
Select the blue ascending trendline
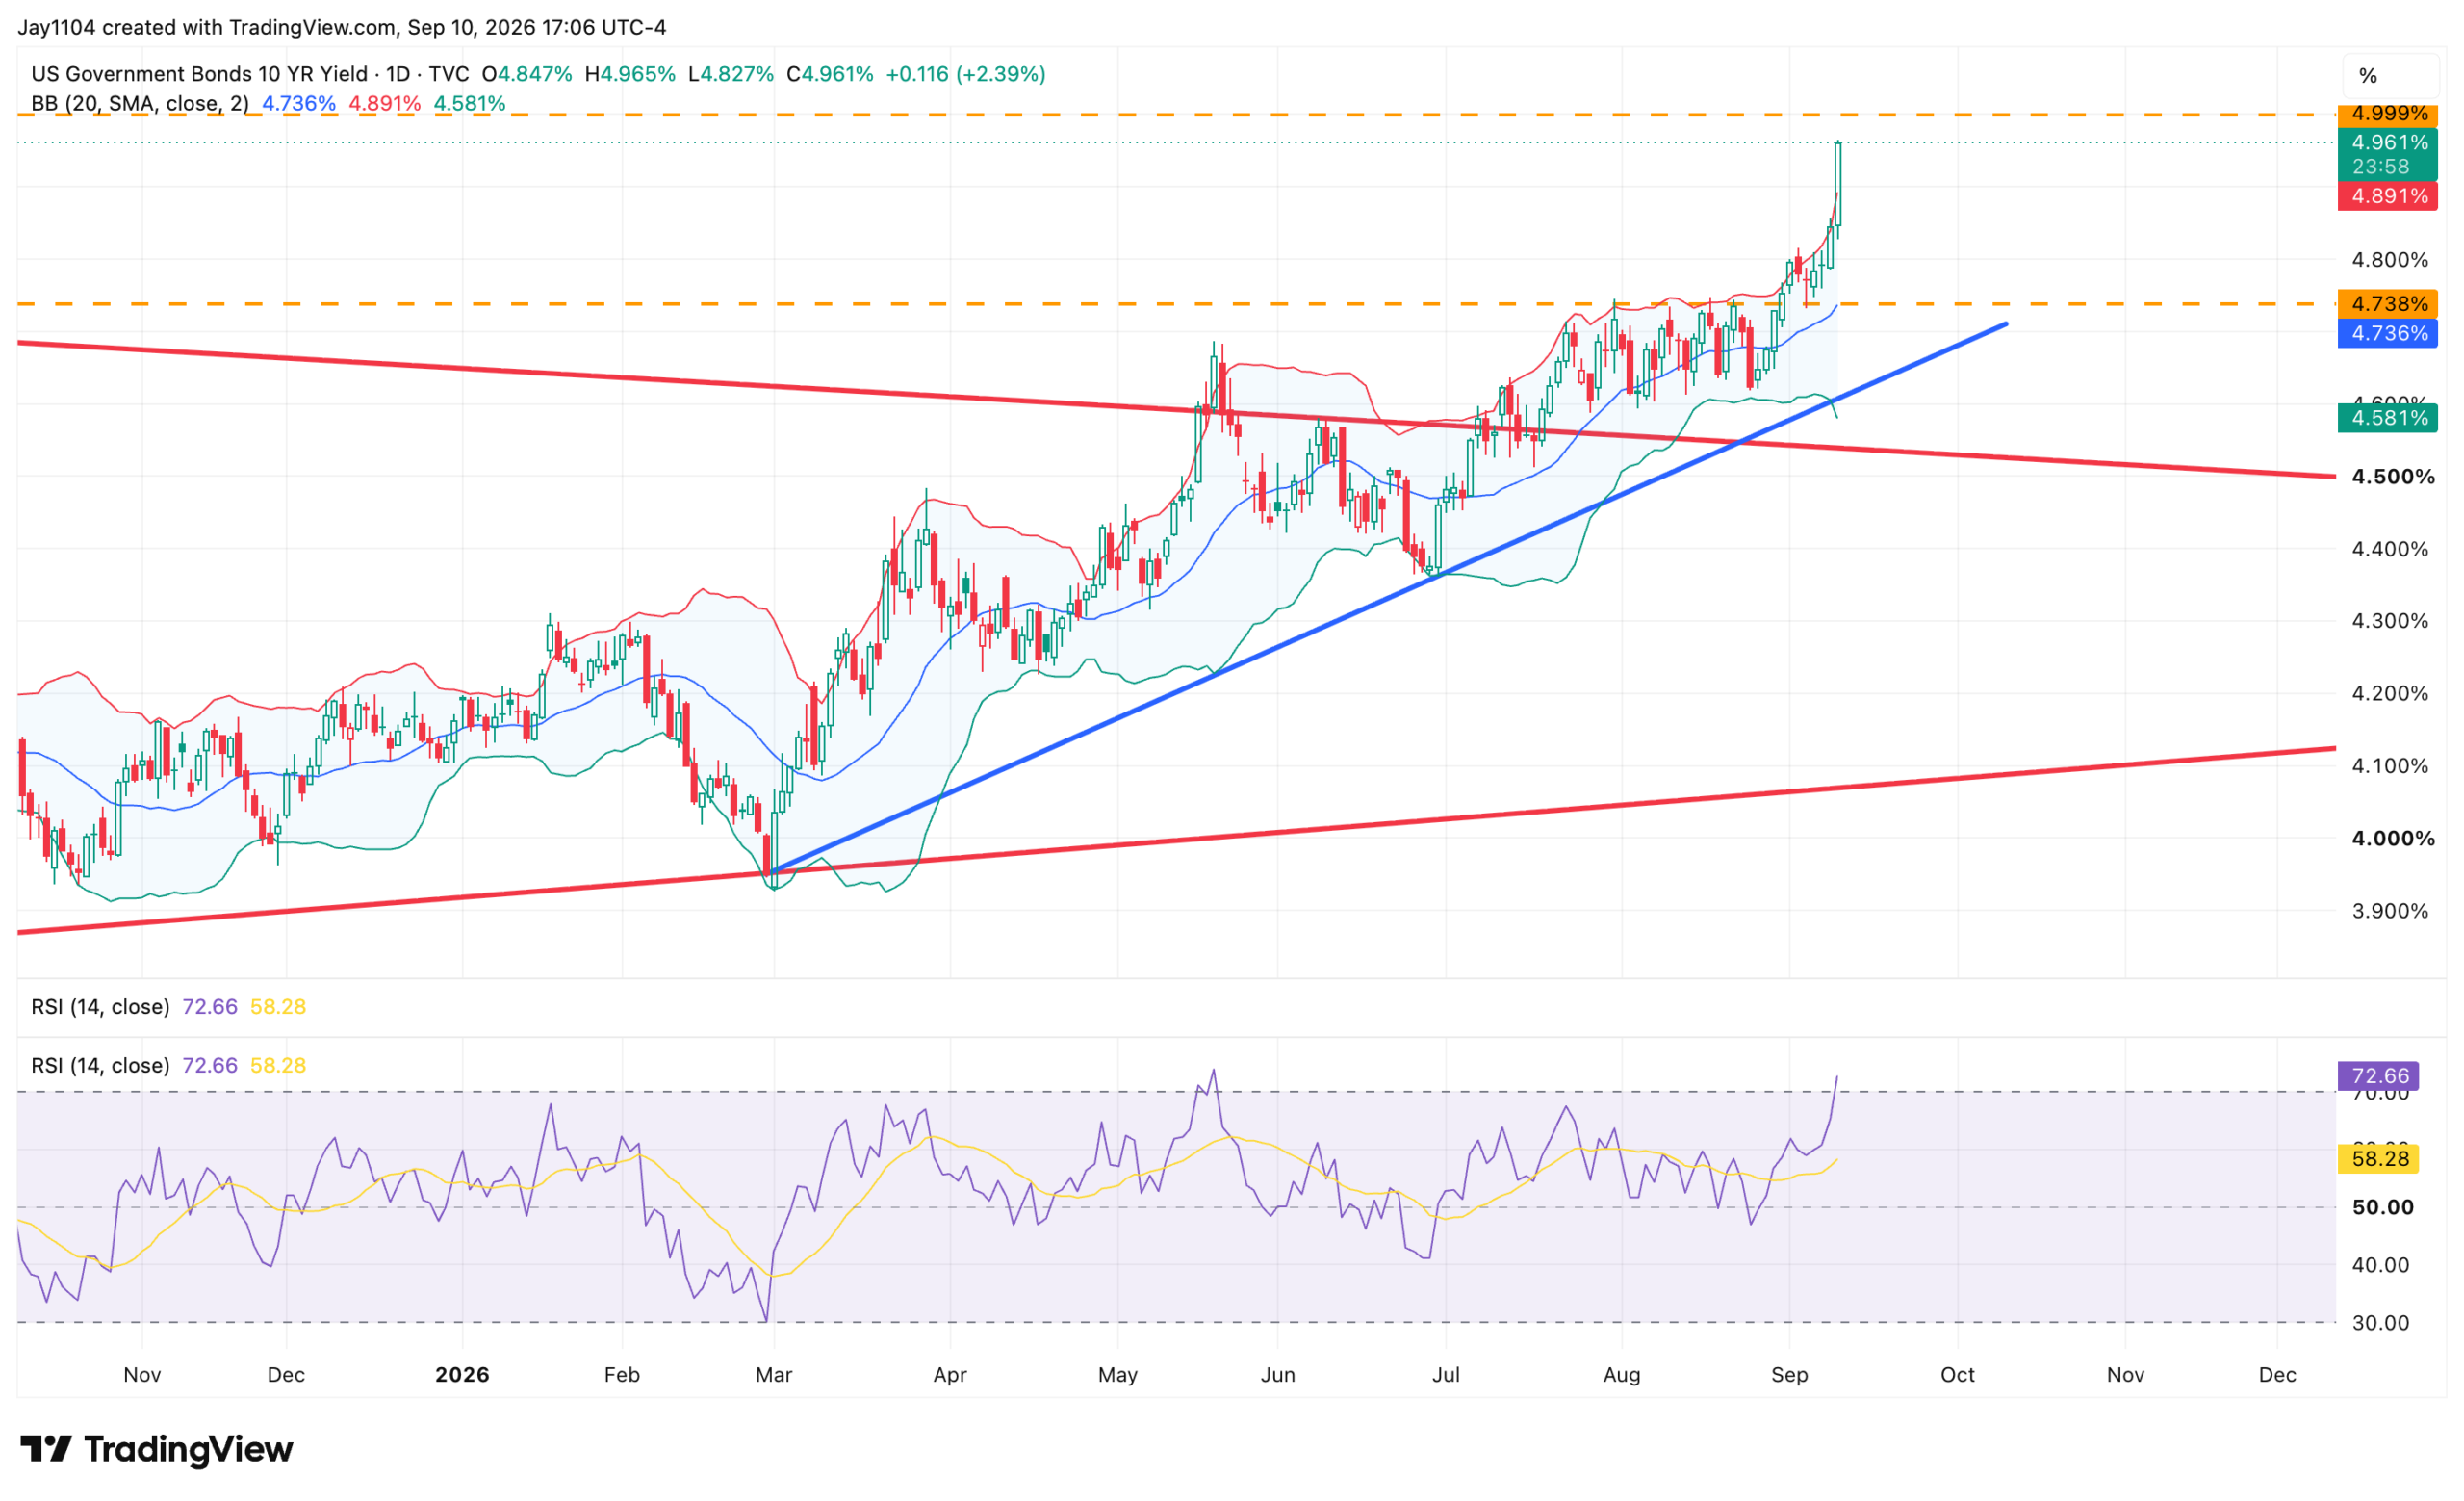point(1390,597)
